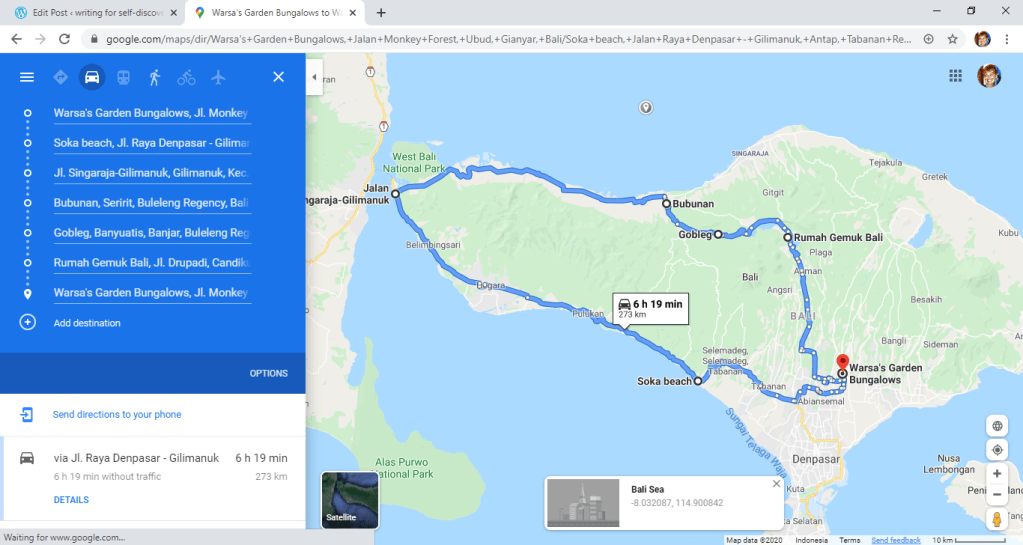Click Send directions to your phone

[117, 414]
